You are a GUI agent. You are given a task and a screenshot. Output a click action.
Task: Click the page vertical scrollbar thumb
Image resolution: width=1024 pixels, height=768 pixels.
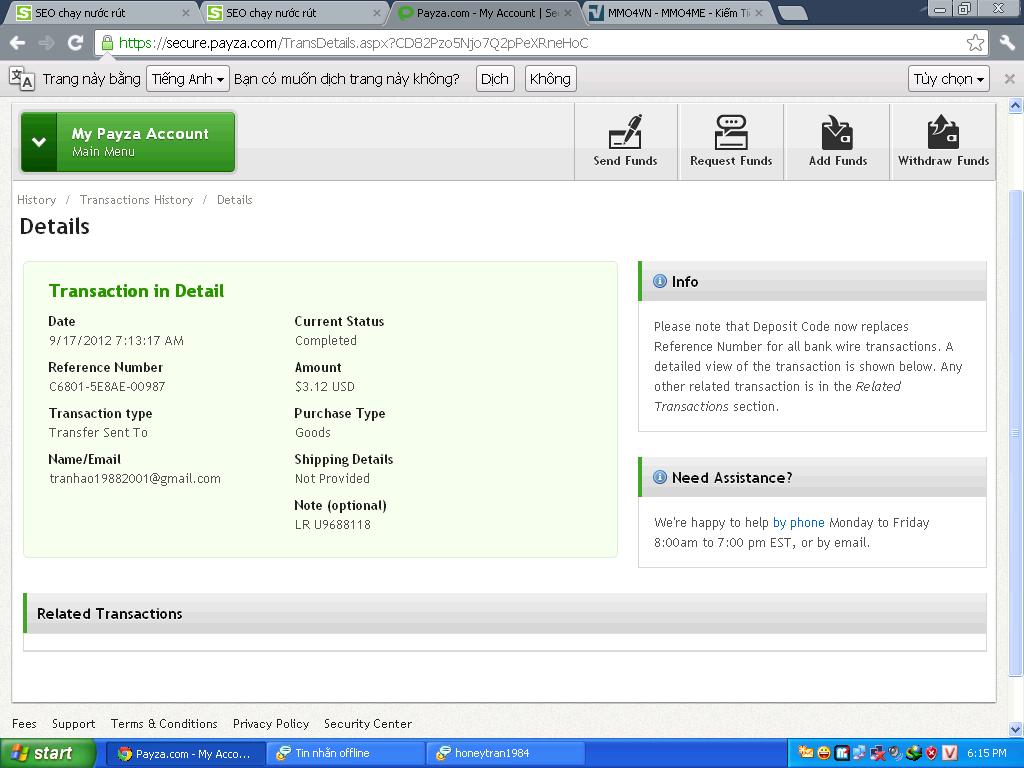1015,433
